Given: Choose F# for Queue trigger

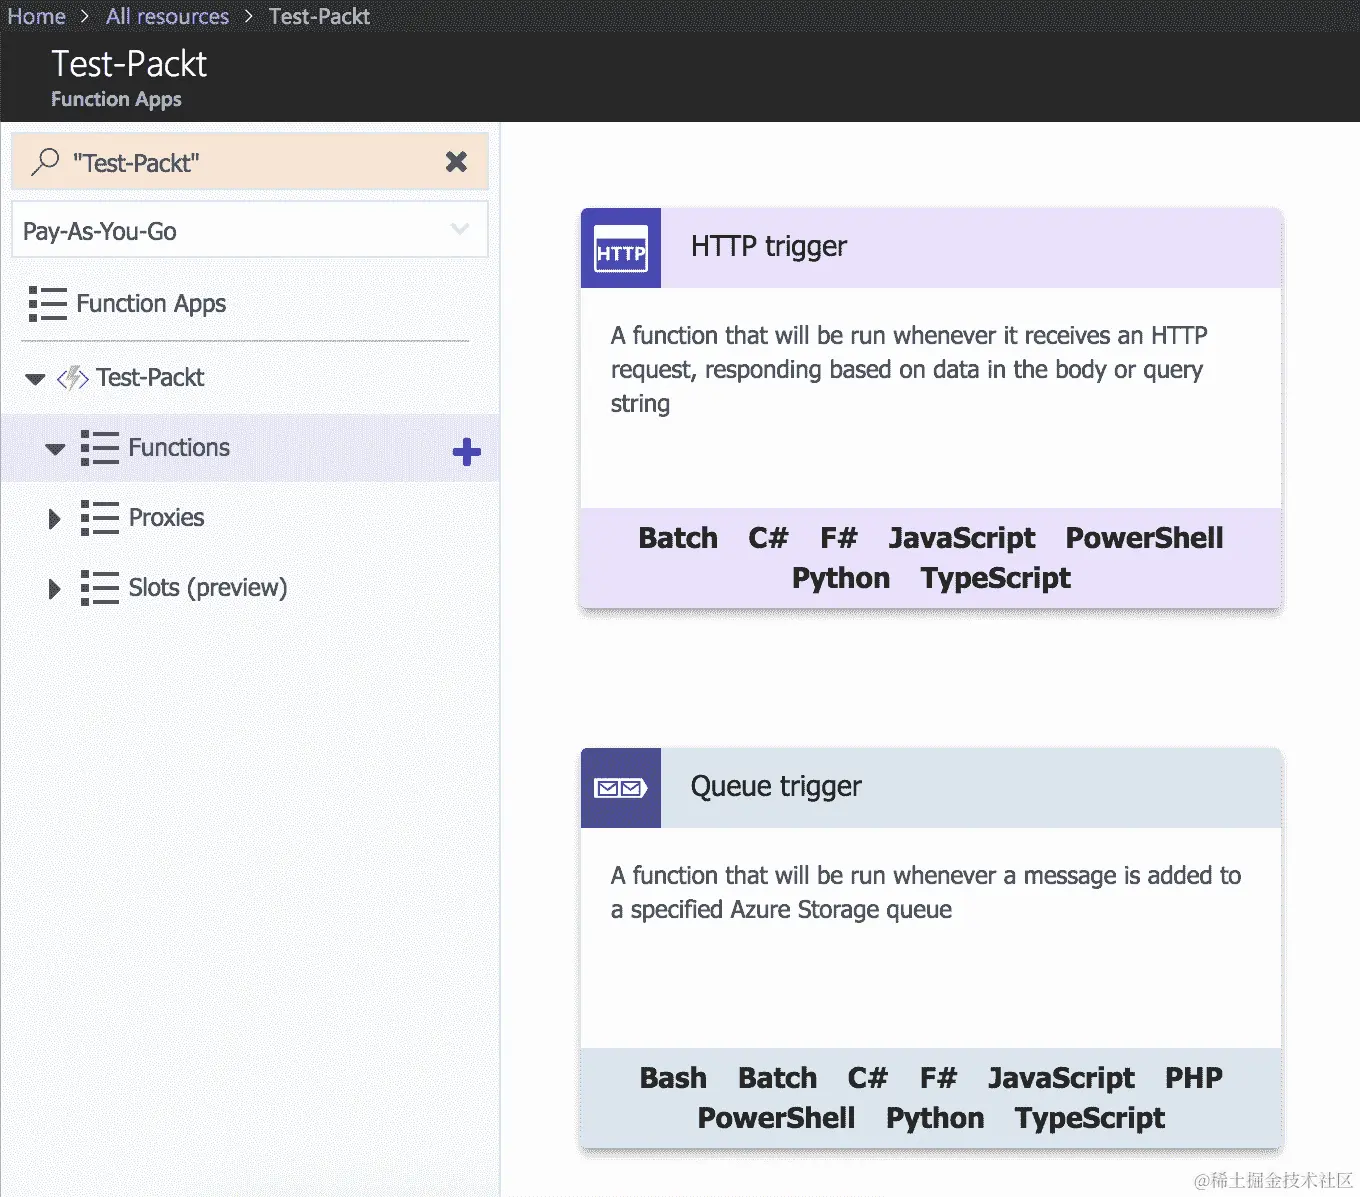Looking at the screenshot, I should coord(938,1078).
